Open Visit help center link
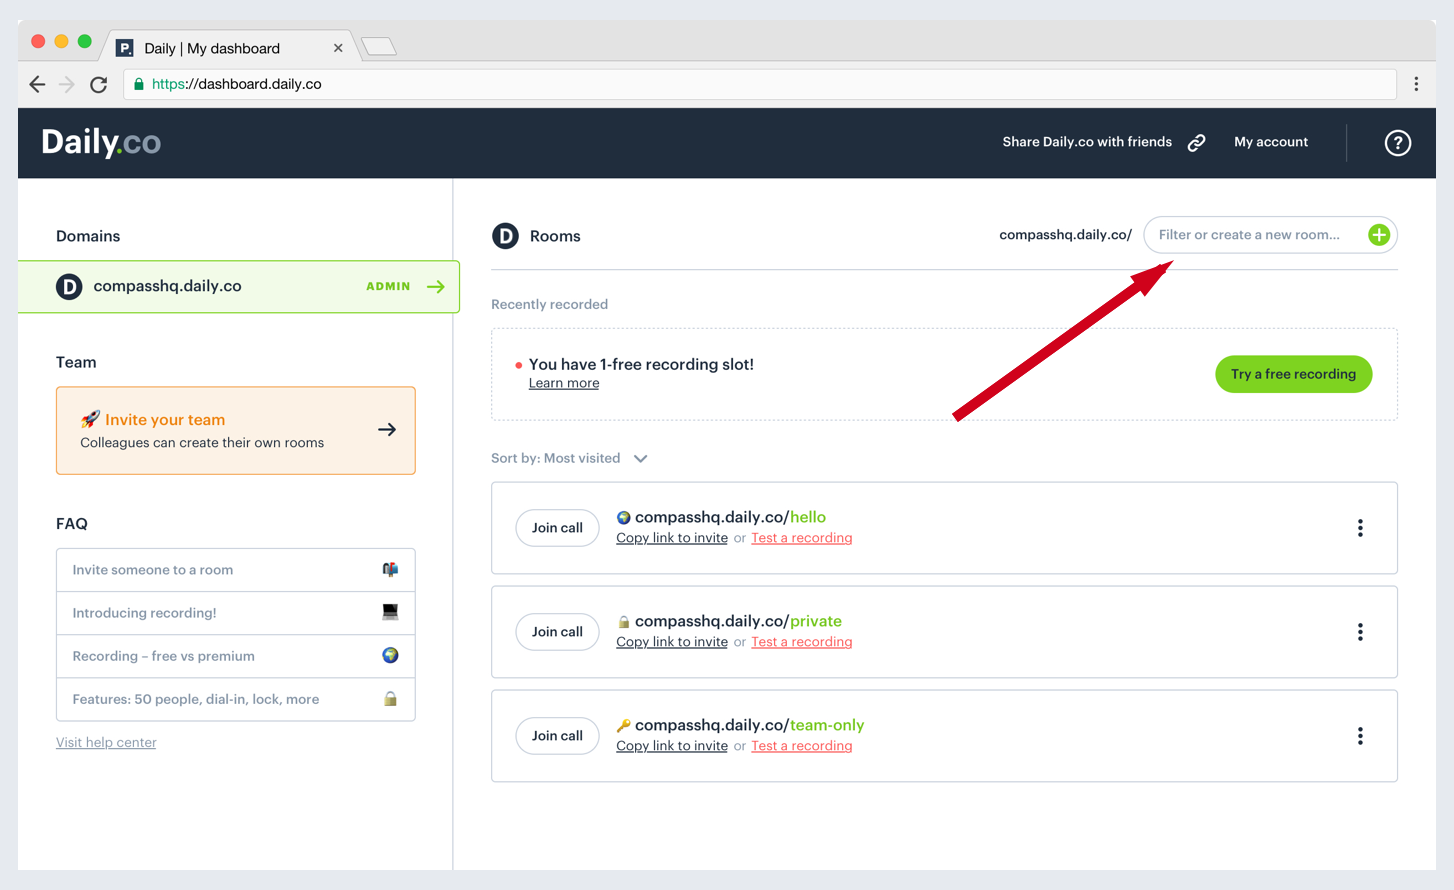The height and width of the screenshot is (890, 1454). [x=106, y=742]
